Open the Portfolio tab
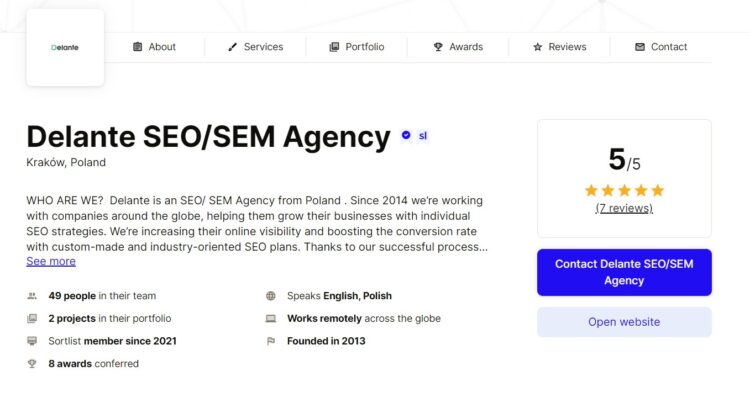 [x=357, y=47]
